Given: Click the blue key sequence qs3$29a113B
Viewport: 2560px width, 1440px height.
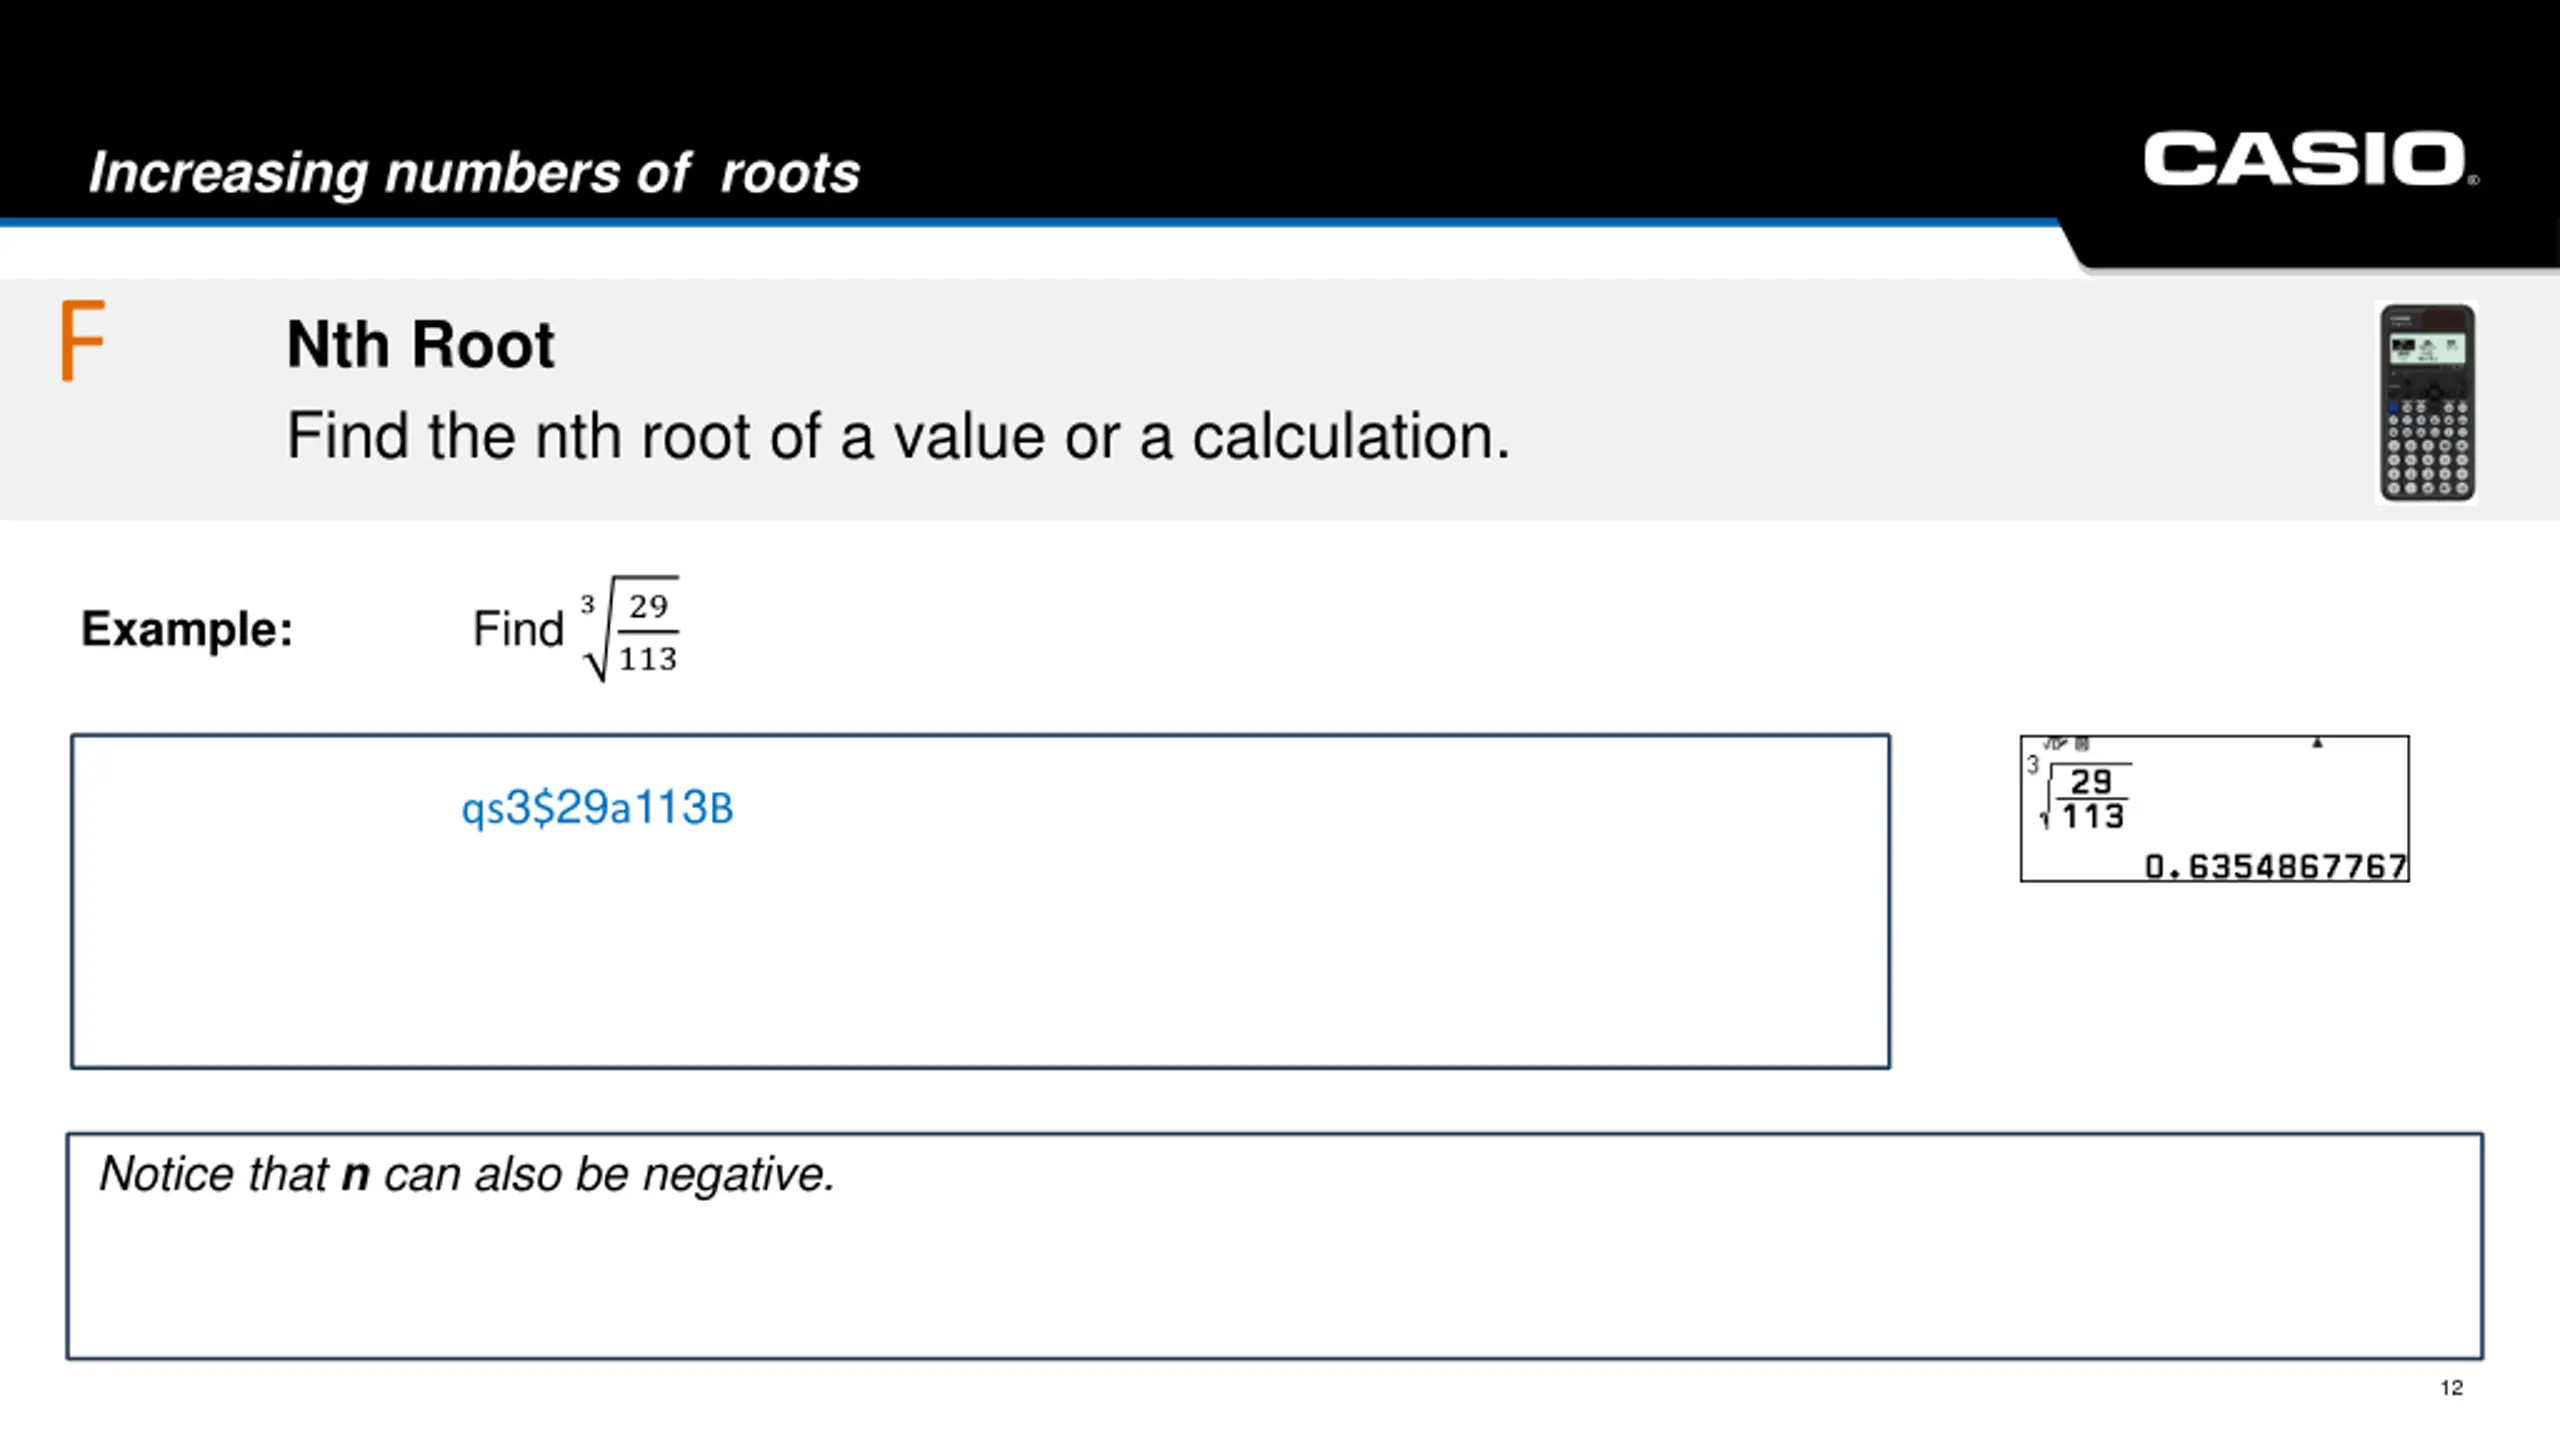Looking at the screenshot, I should pos(597,808).
